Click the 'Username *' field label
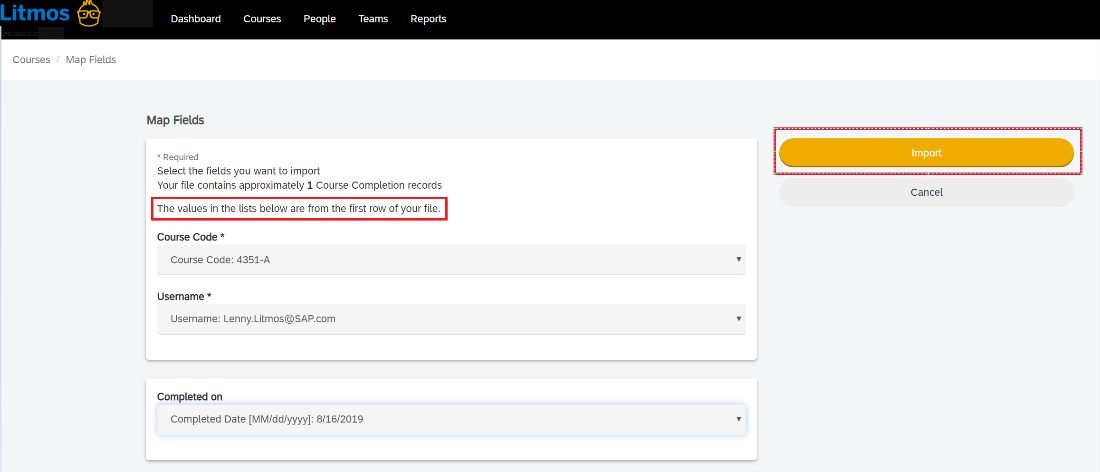The height and width of the screenshot is (472, 1100). 185,296
